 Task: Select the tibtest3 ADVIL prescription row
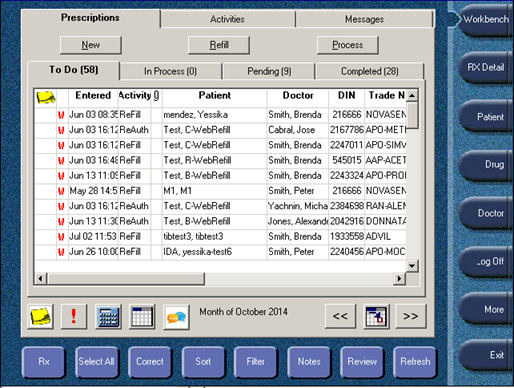pyautogui.click(x=220, y=237)
